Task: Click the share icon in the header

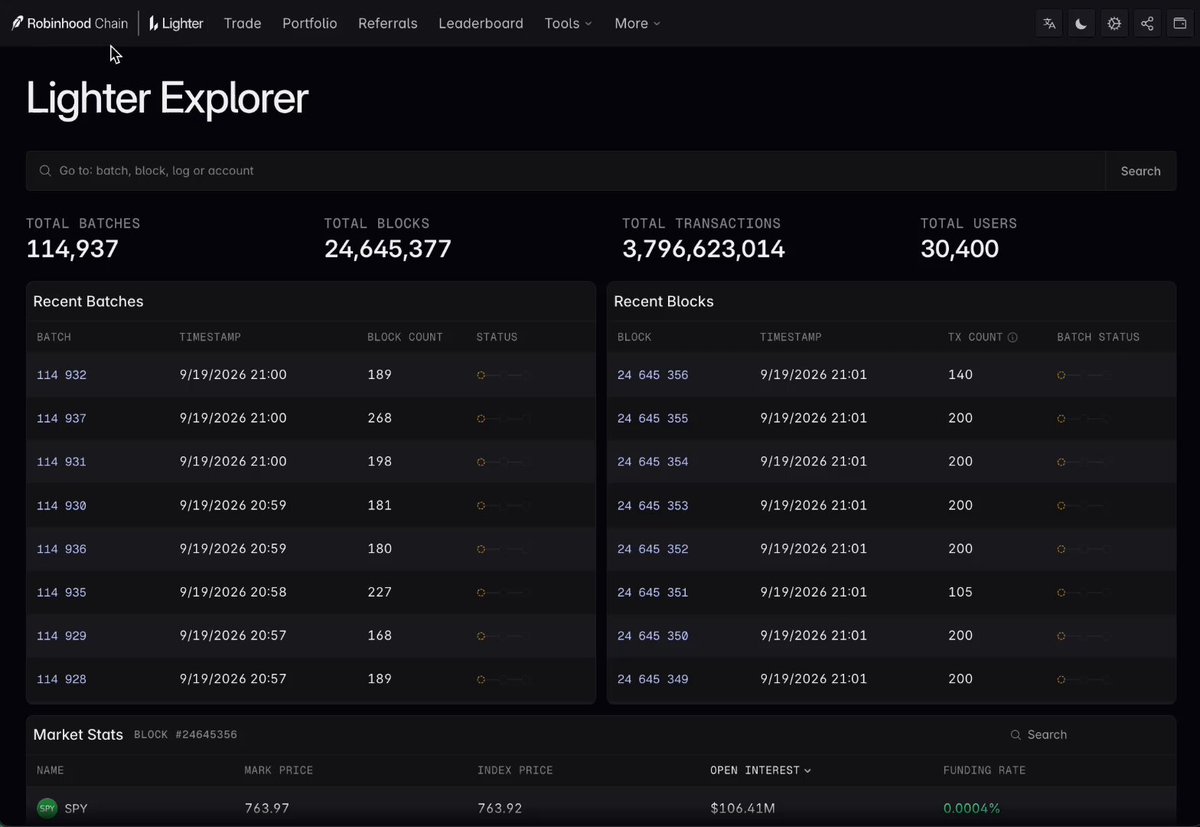Action: pyautogui.click(x=1147, y=24)
